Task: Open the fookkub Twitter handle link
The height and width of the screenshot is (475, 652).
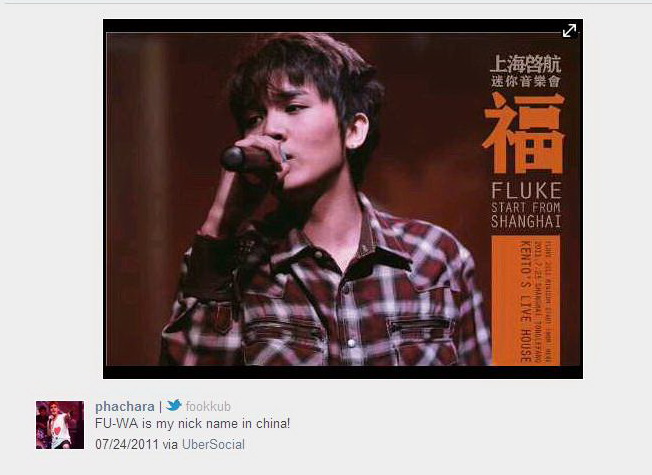Action: [208, 406]
